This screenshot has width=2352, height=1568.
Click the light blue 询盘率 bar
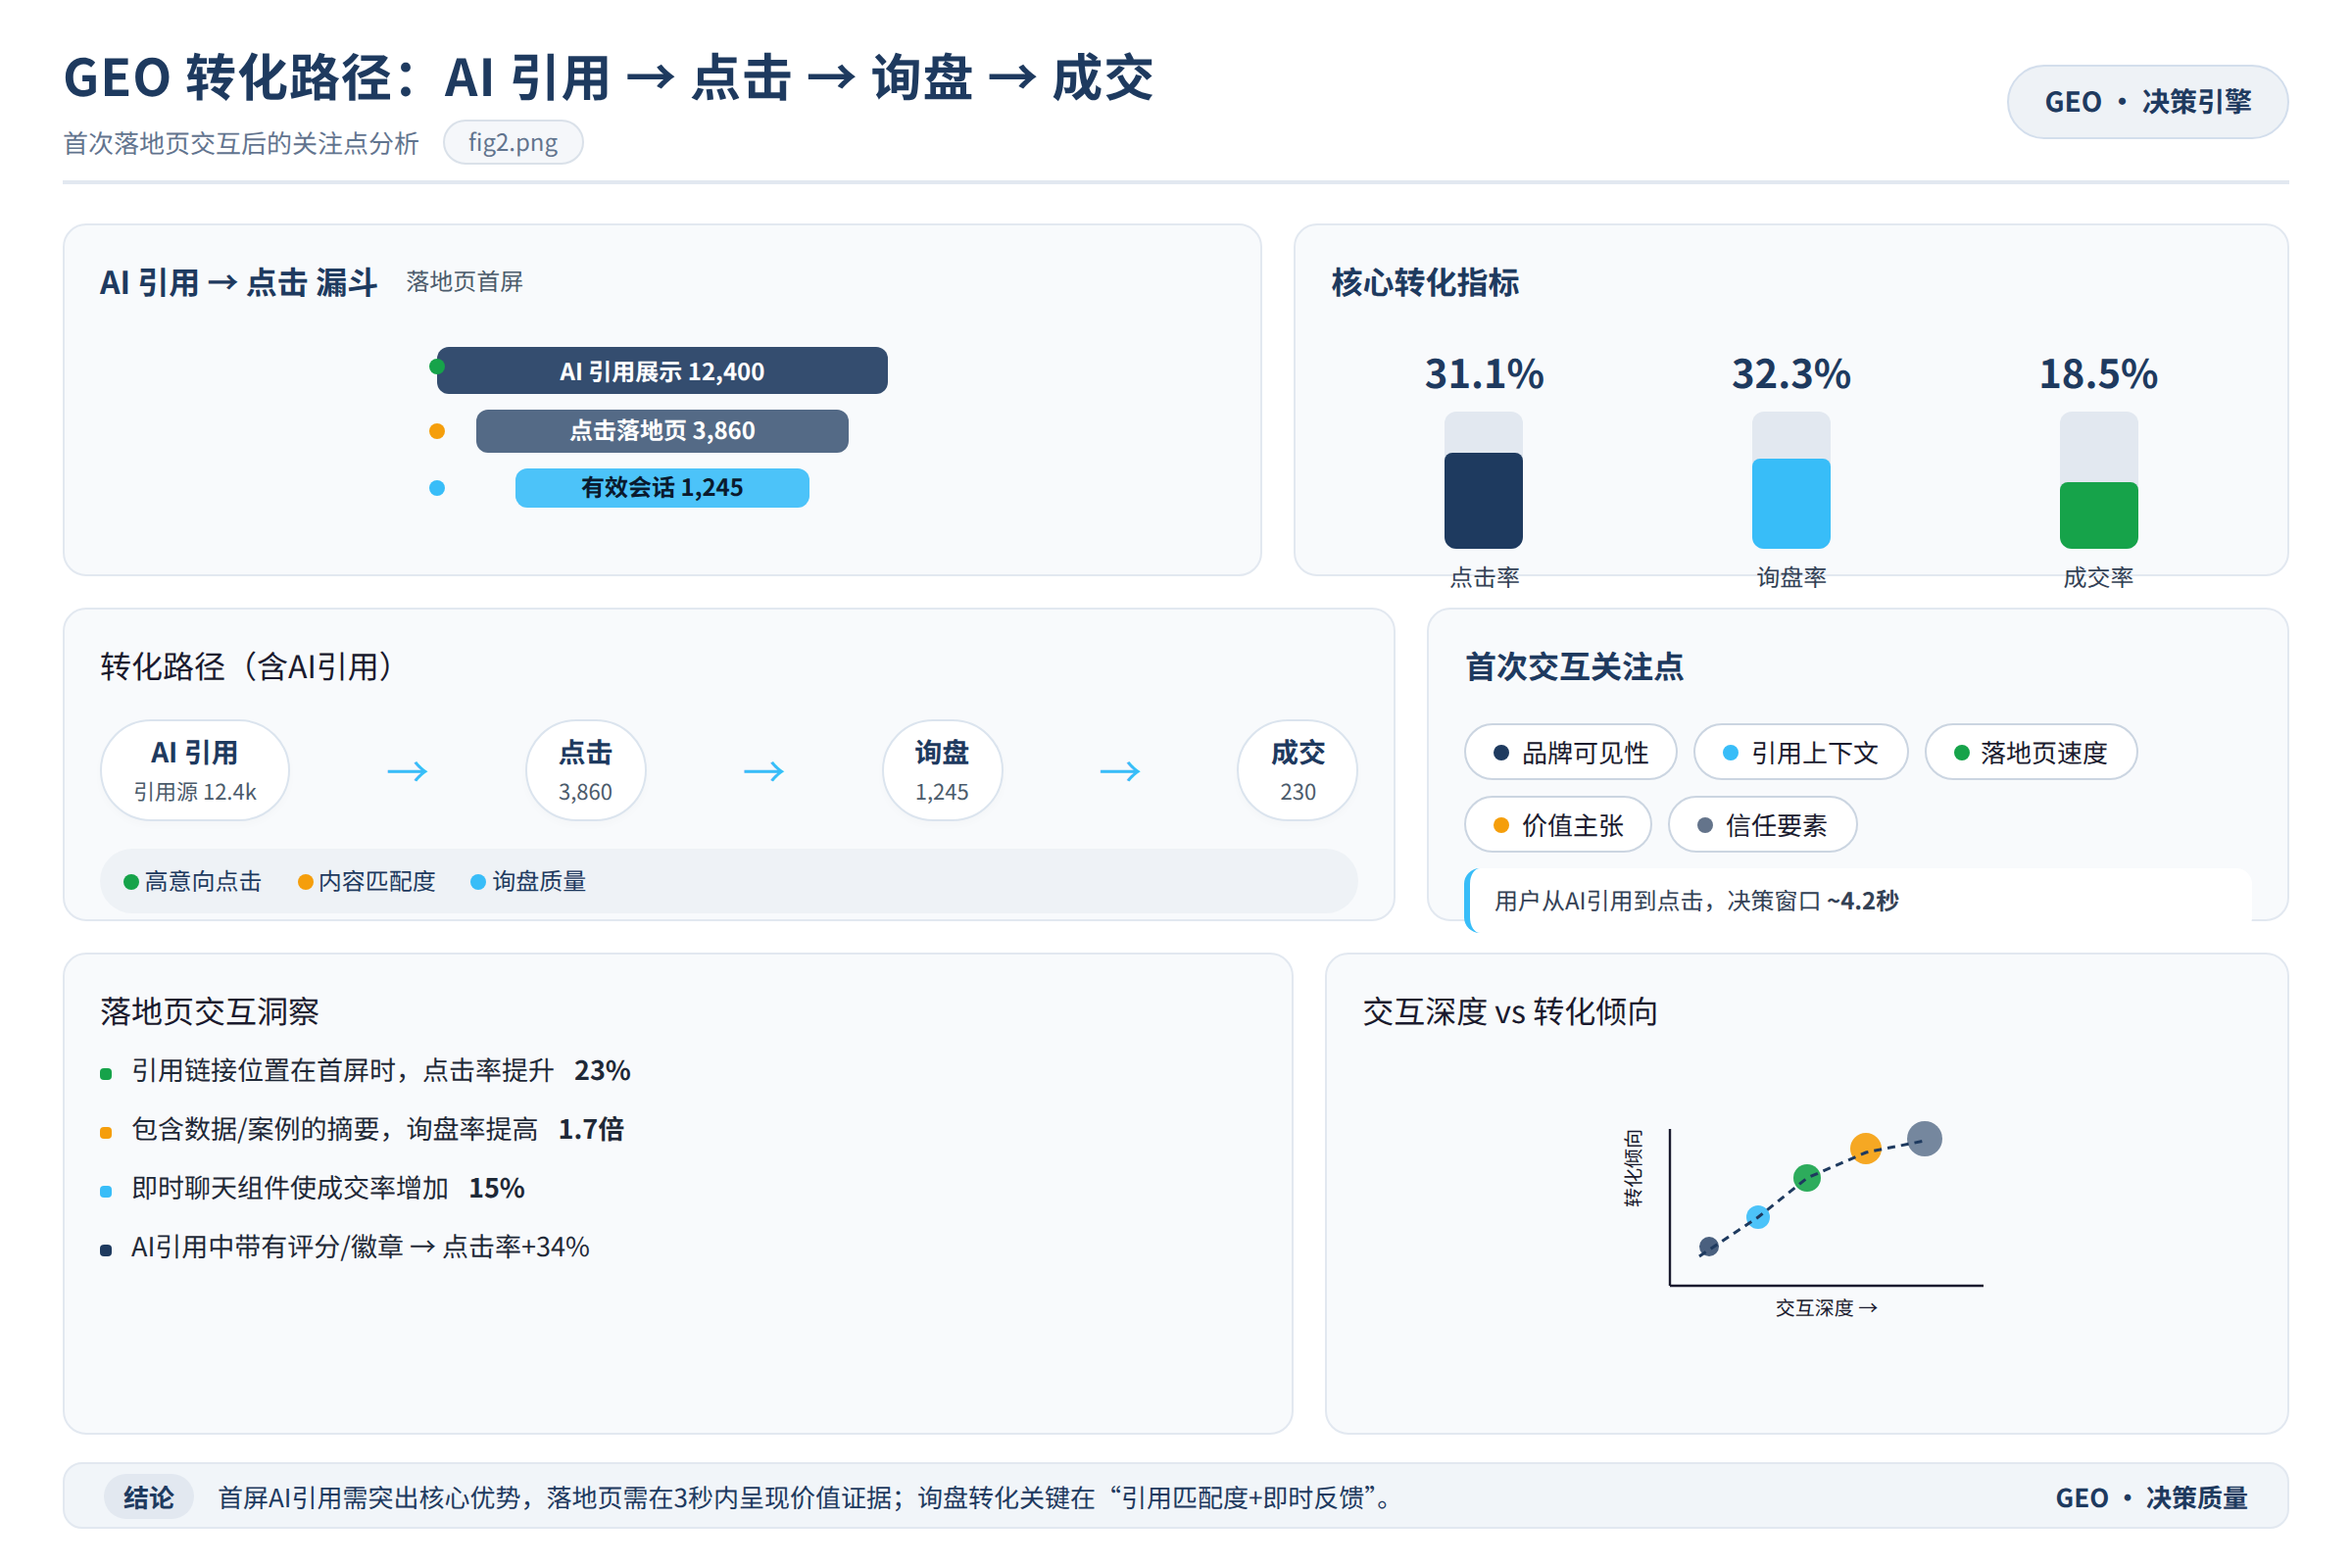[1791, 503]
